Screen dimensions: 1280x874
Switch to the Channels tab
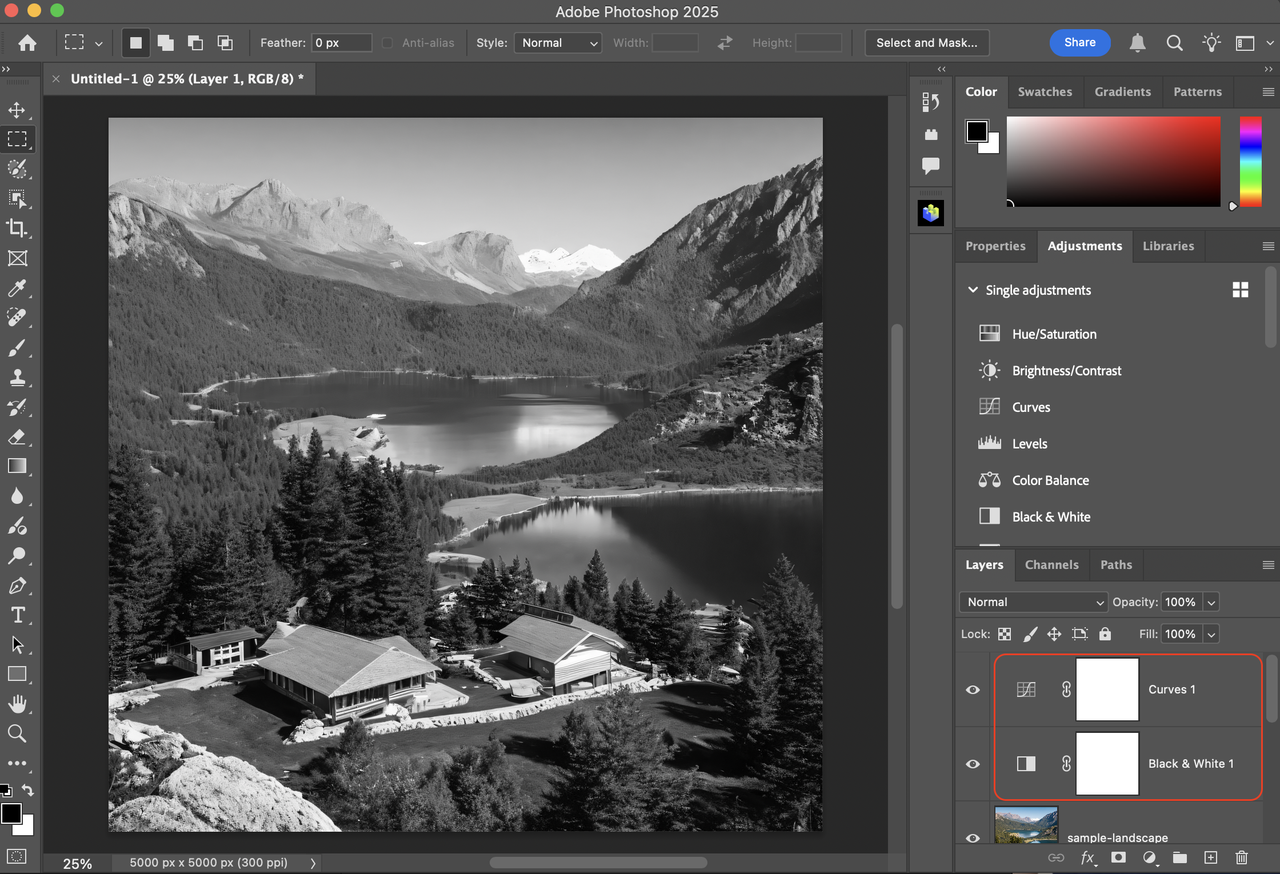tap(1052, 565)
